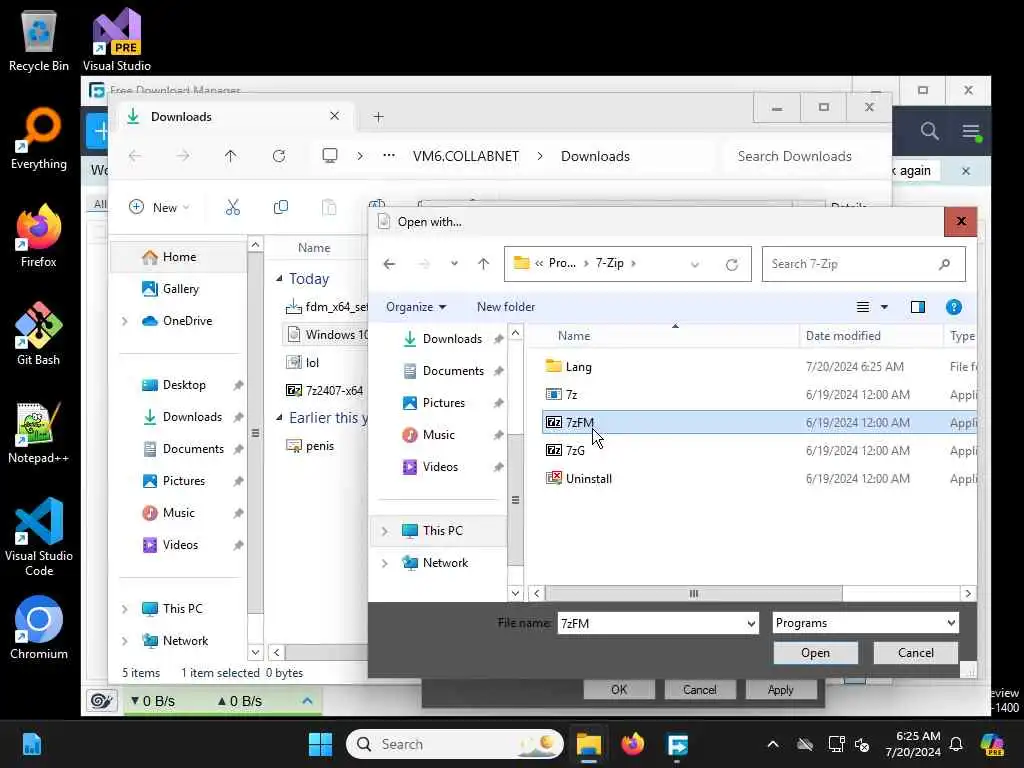Viewport: 1024px width, 768px height.
Task: Expand speed panel chevron in Download Manager
Action: 308,701
